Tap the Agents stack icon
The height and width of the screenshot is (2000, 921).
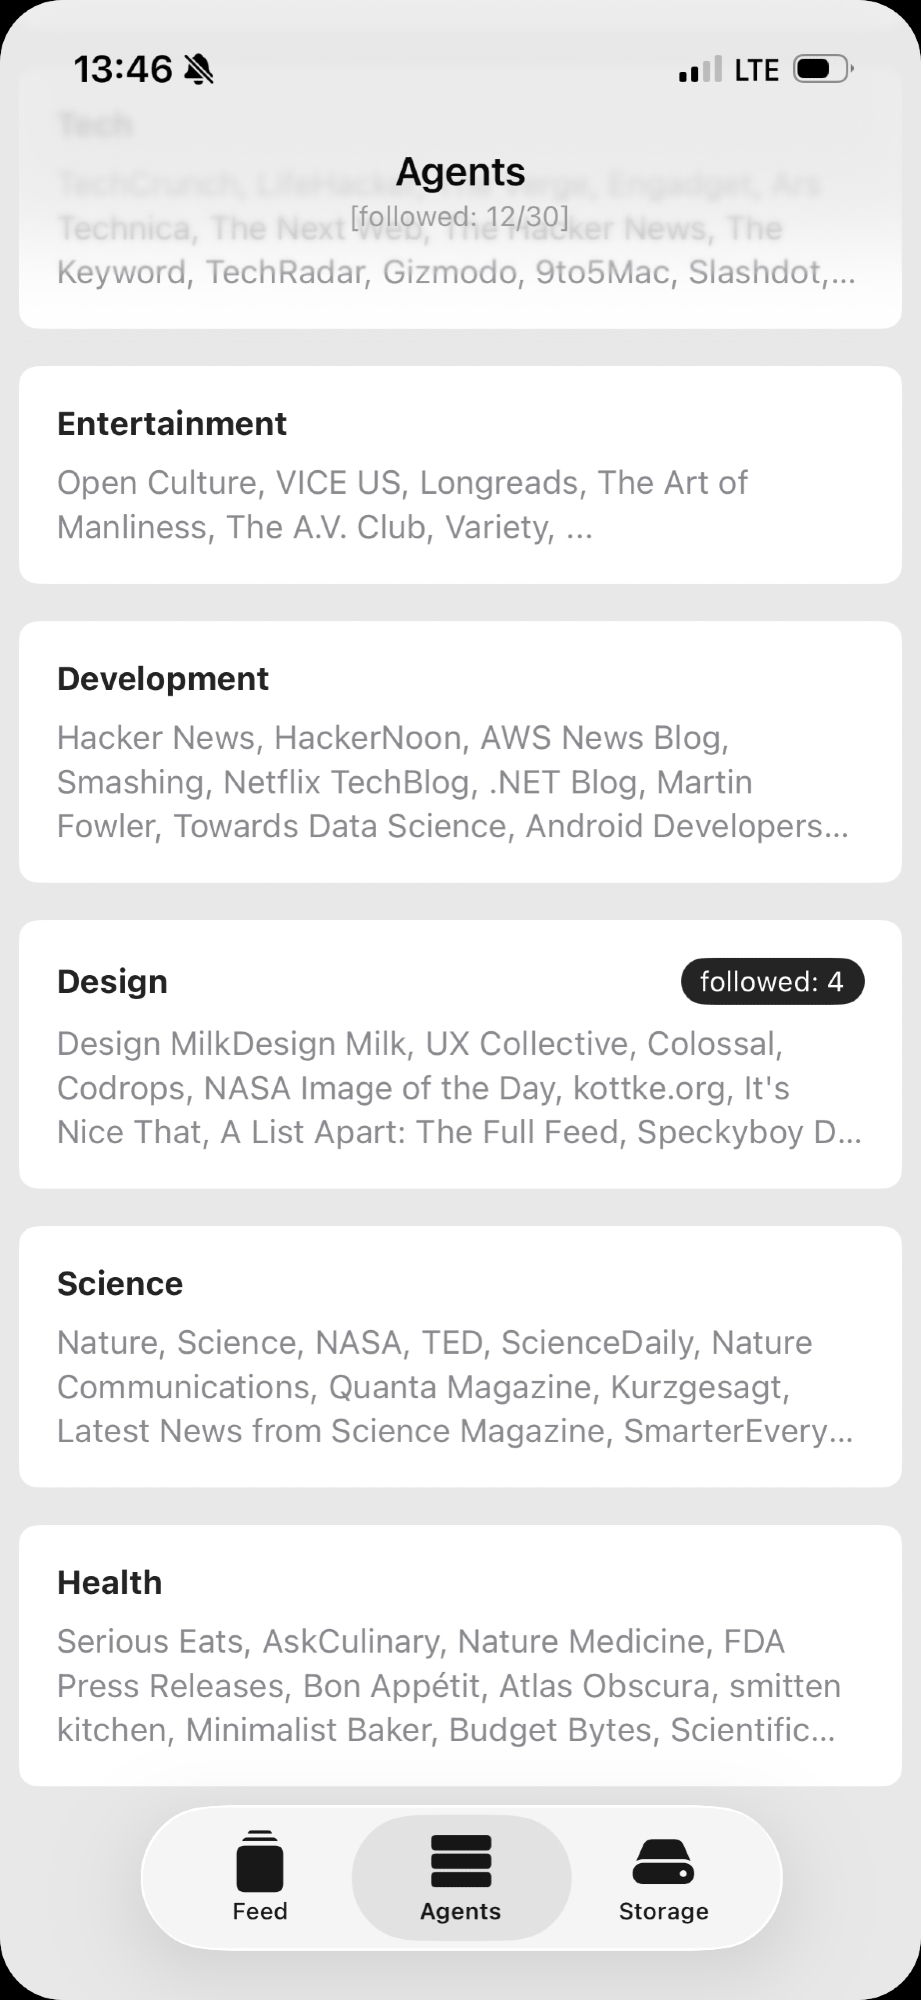[x=461, y=1862]
